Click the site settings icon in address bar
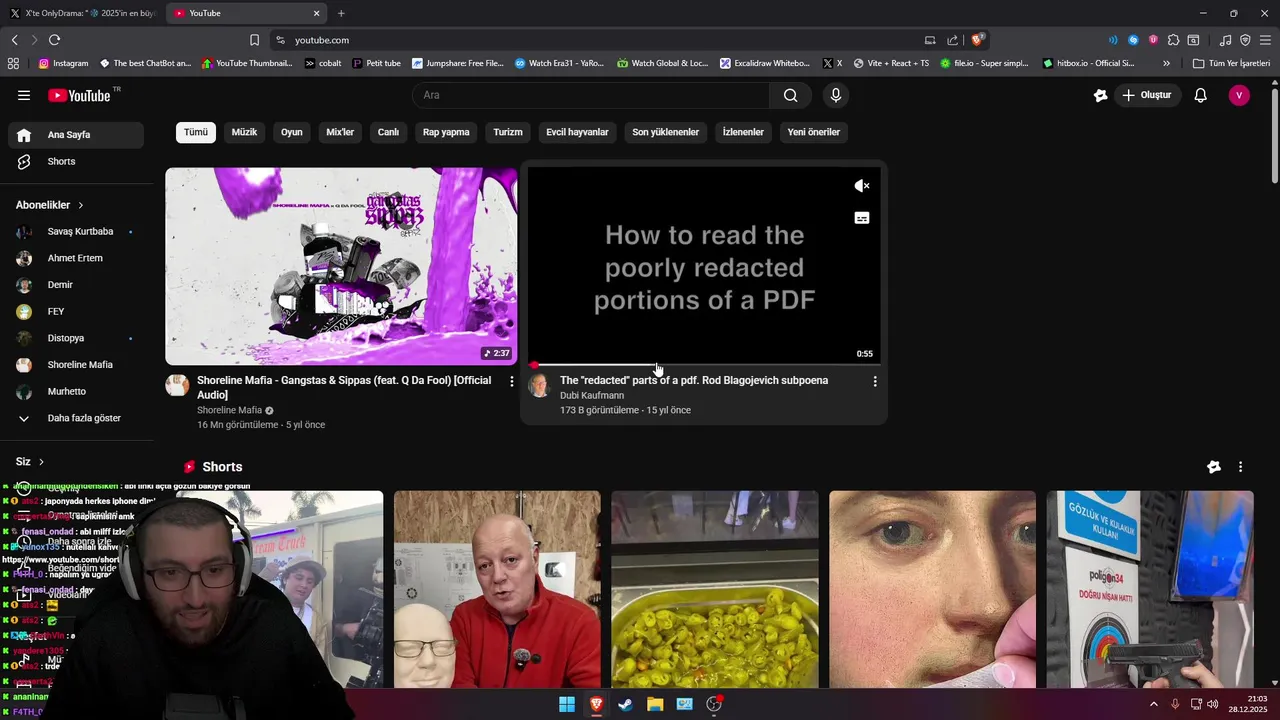 coord(280,40)
